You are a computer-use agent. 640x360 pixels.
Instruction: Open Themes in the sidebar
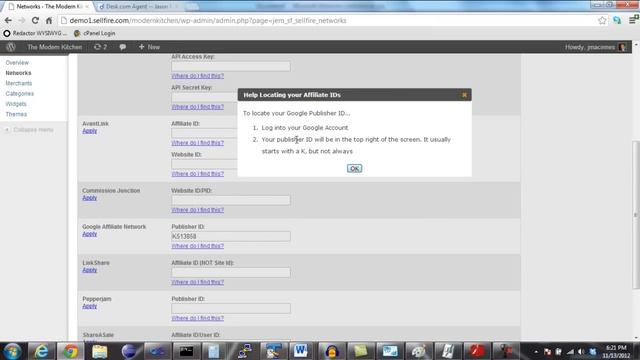[16, 114]
